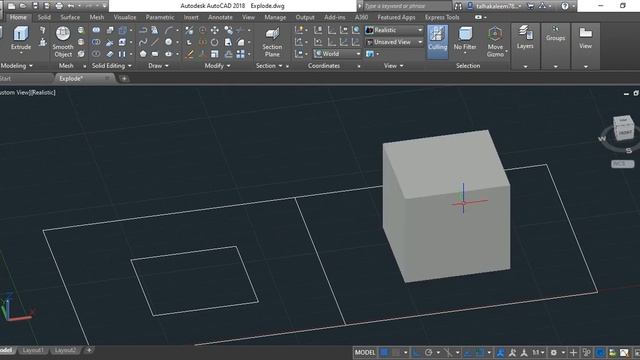Switch to the Surface ribbon tab
640x360 pixels.
[x=70, y=17]
